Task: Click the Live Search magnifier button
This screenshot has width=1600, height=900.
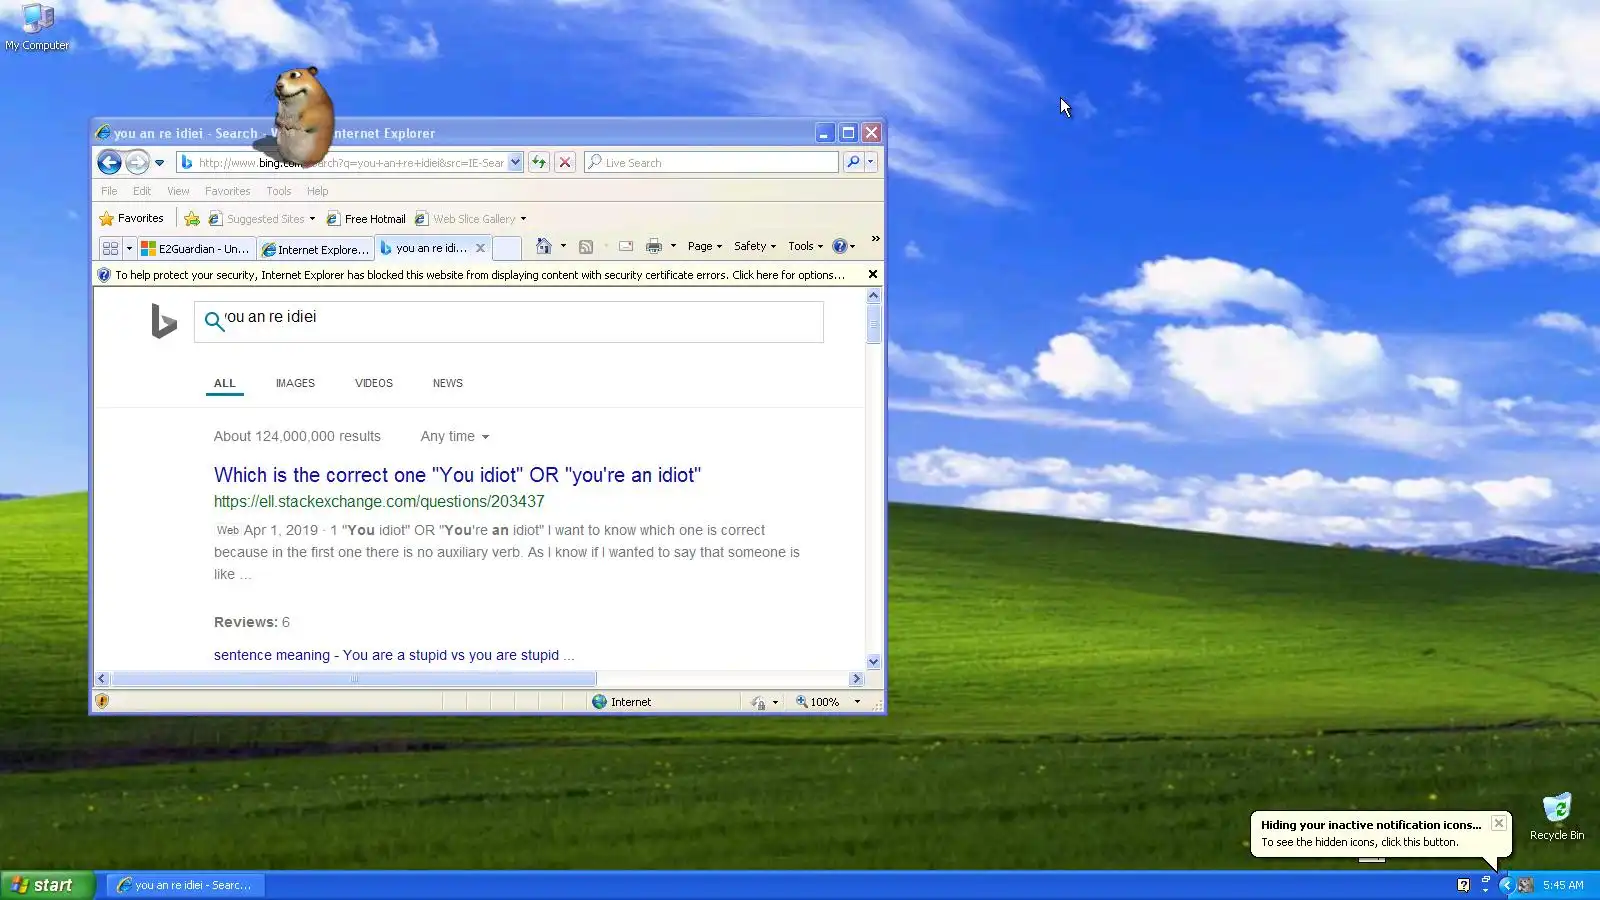Action: pyautogui.click(x=853, y=162)
